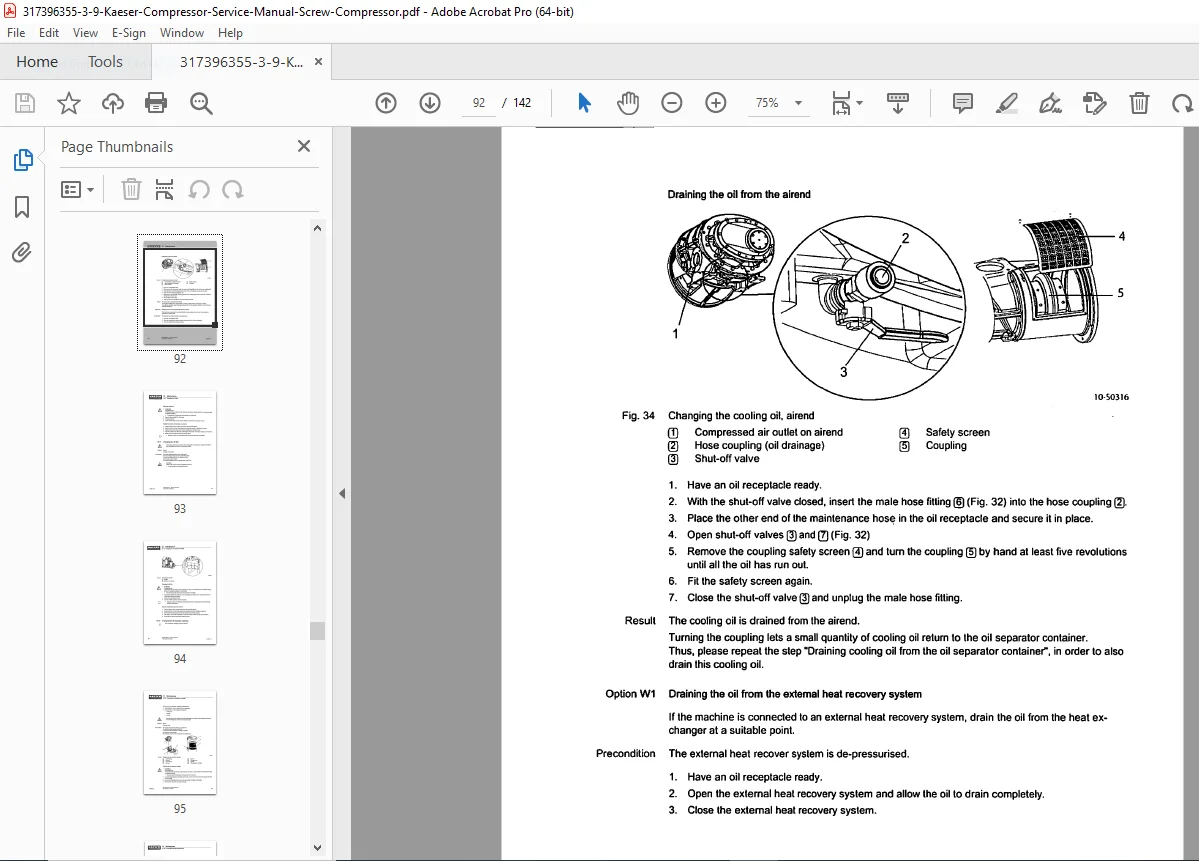Click the legend entry "Shut-off valve"
The width and height of the screenshot is (1199, 861).
pos(726,459)
